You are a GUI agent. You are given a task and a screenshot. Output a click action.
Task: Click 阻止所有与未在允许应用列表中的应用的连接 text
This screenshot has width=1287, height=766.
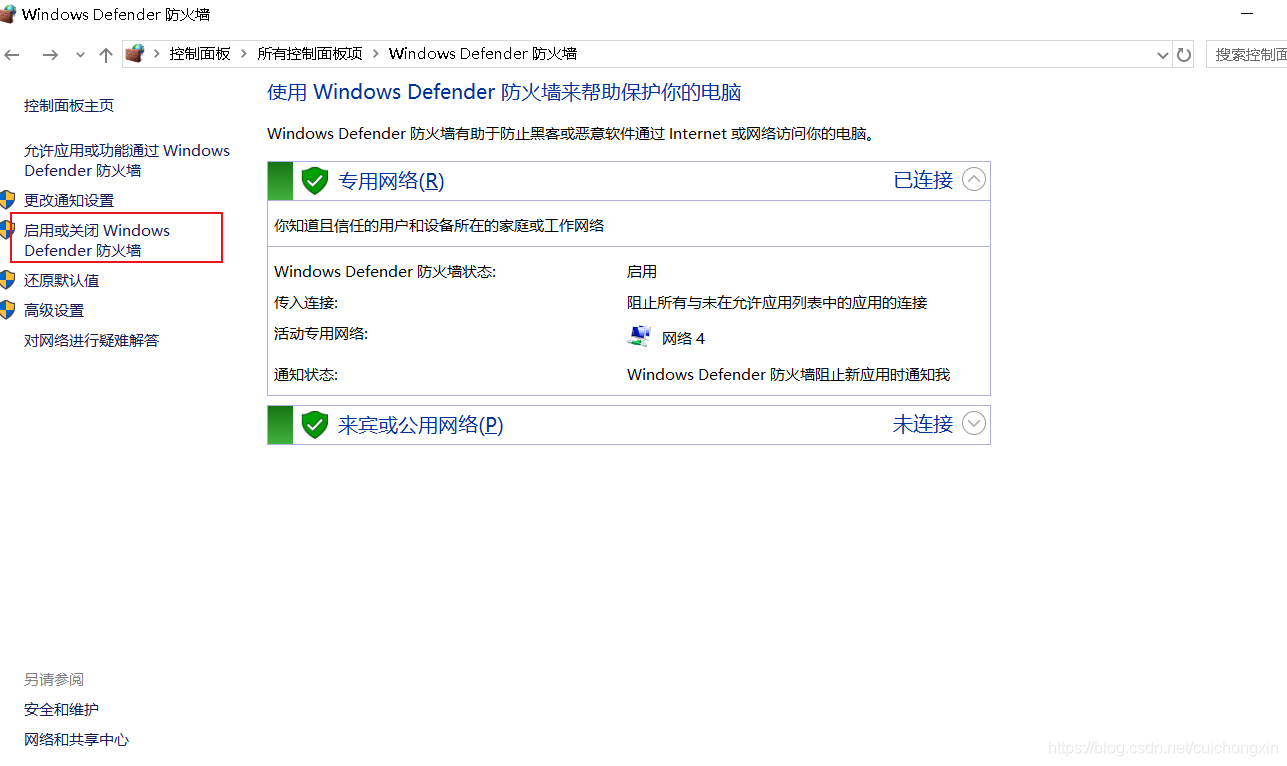(777, 302)
